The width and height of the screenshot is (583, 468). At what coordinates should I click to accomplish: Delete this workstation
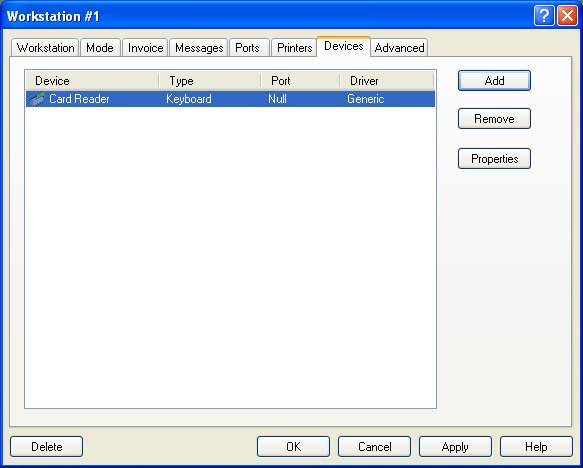pyautogui.click(x=46, y=446)
